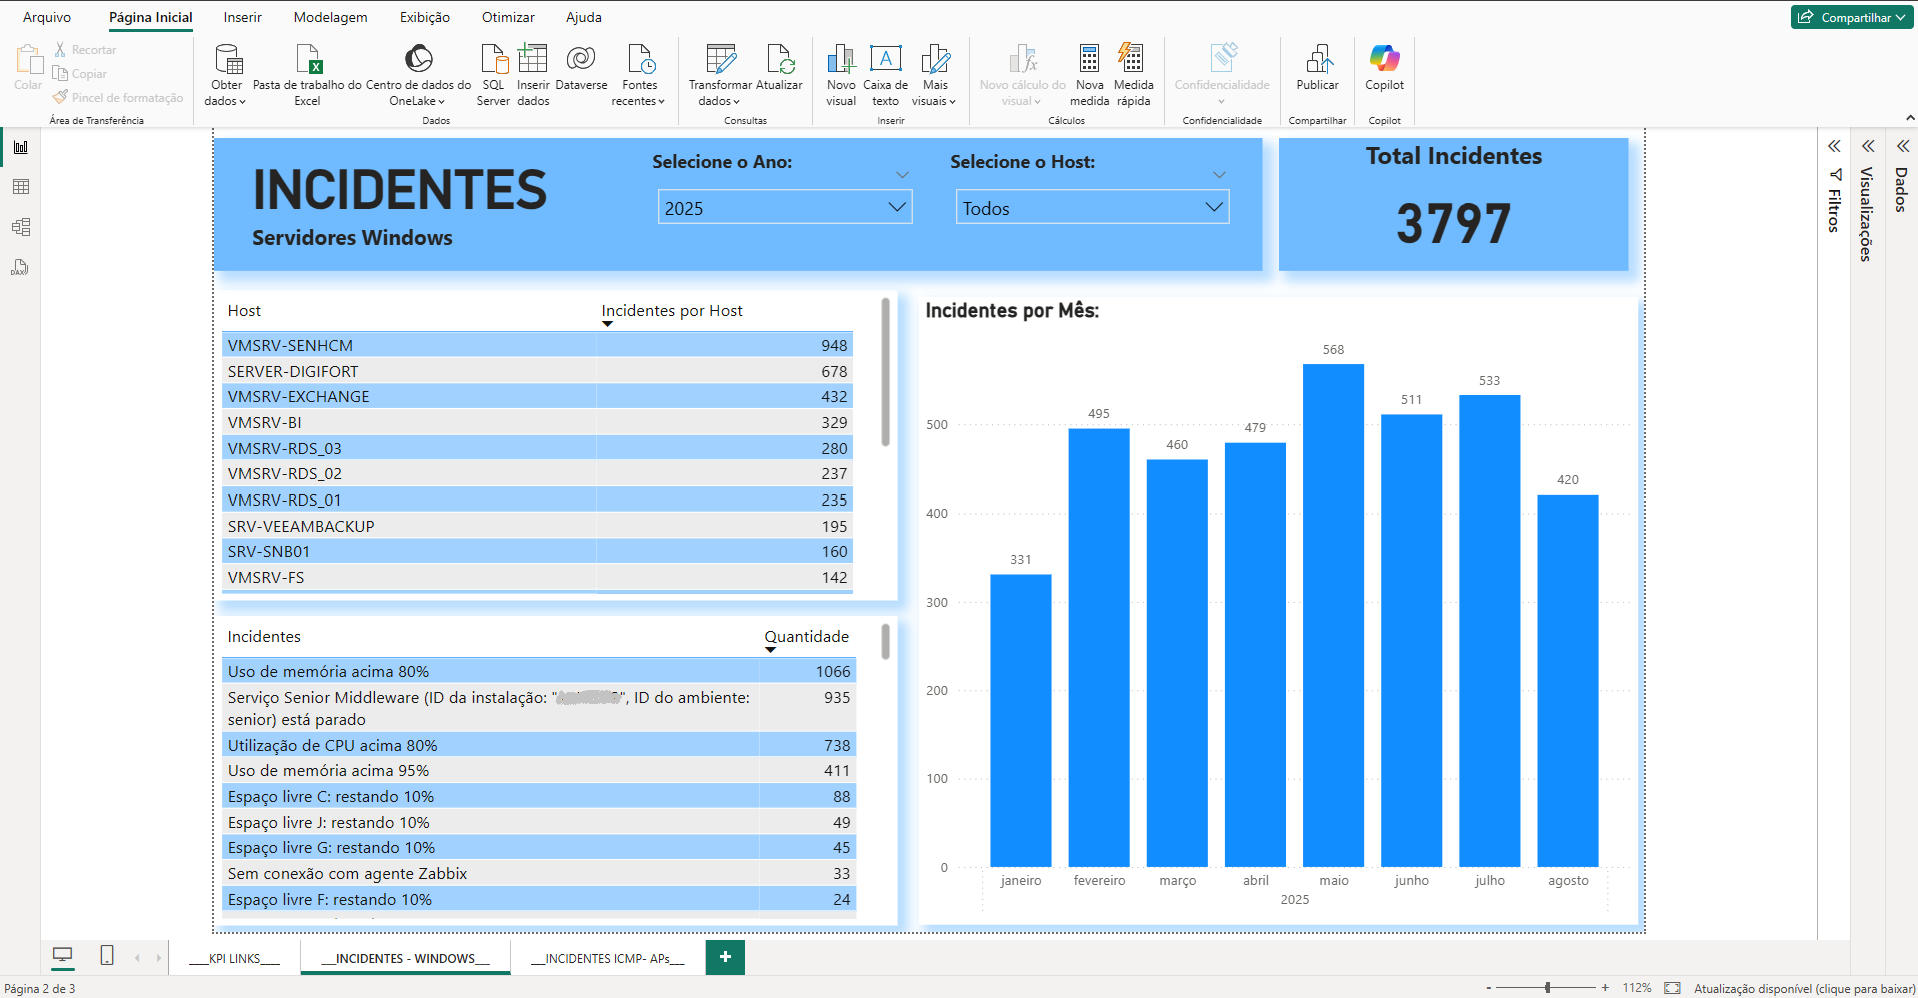Screen dimensions: 1918x998
Task: Open Model view from the left sidebar
Action: (20, 227)
